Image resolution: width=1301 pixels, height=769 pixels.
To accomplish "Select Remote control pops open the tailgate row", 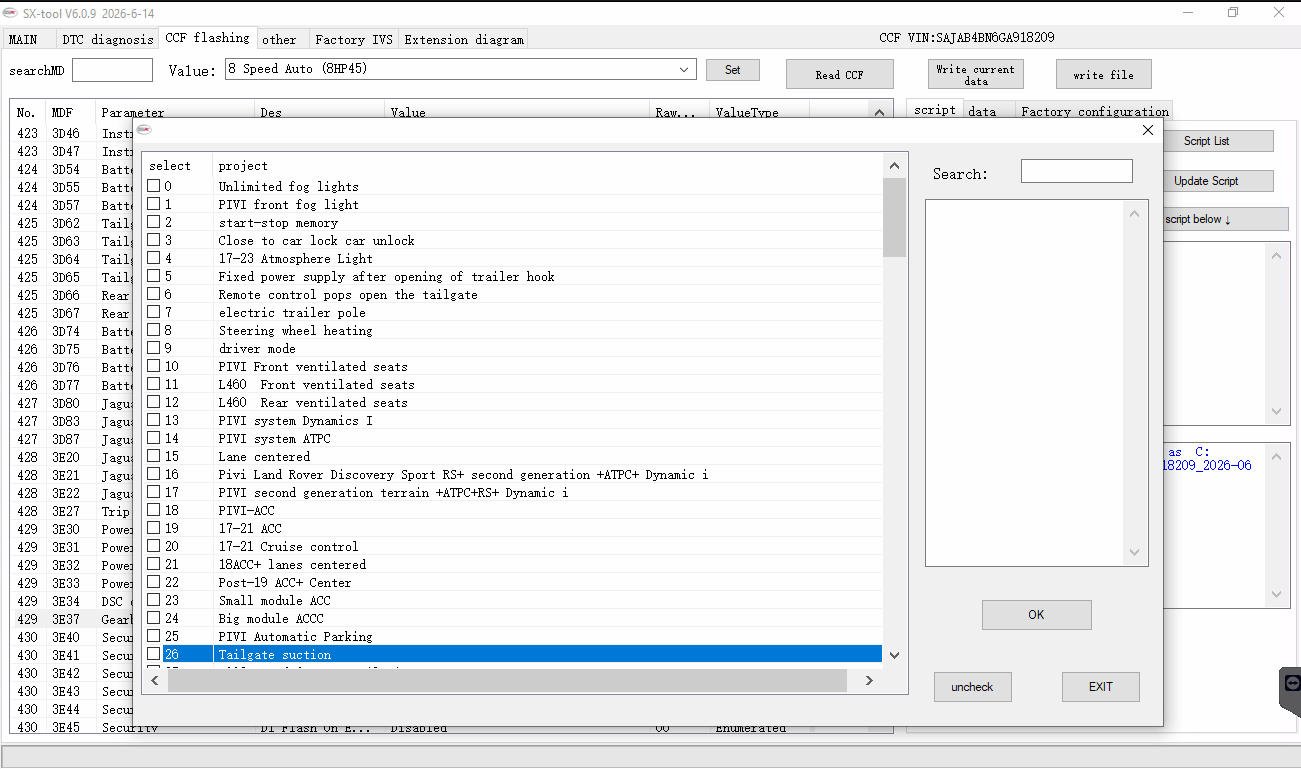I will click(514, 294).
